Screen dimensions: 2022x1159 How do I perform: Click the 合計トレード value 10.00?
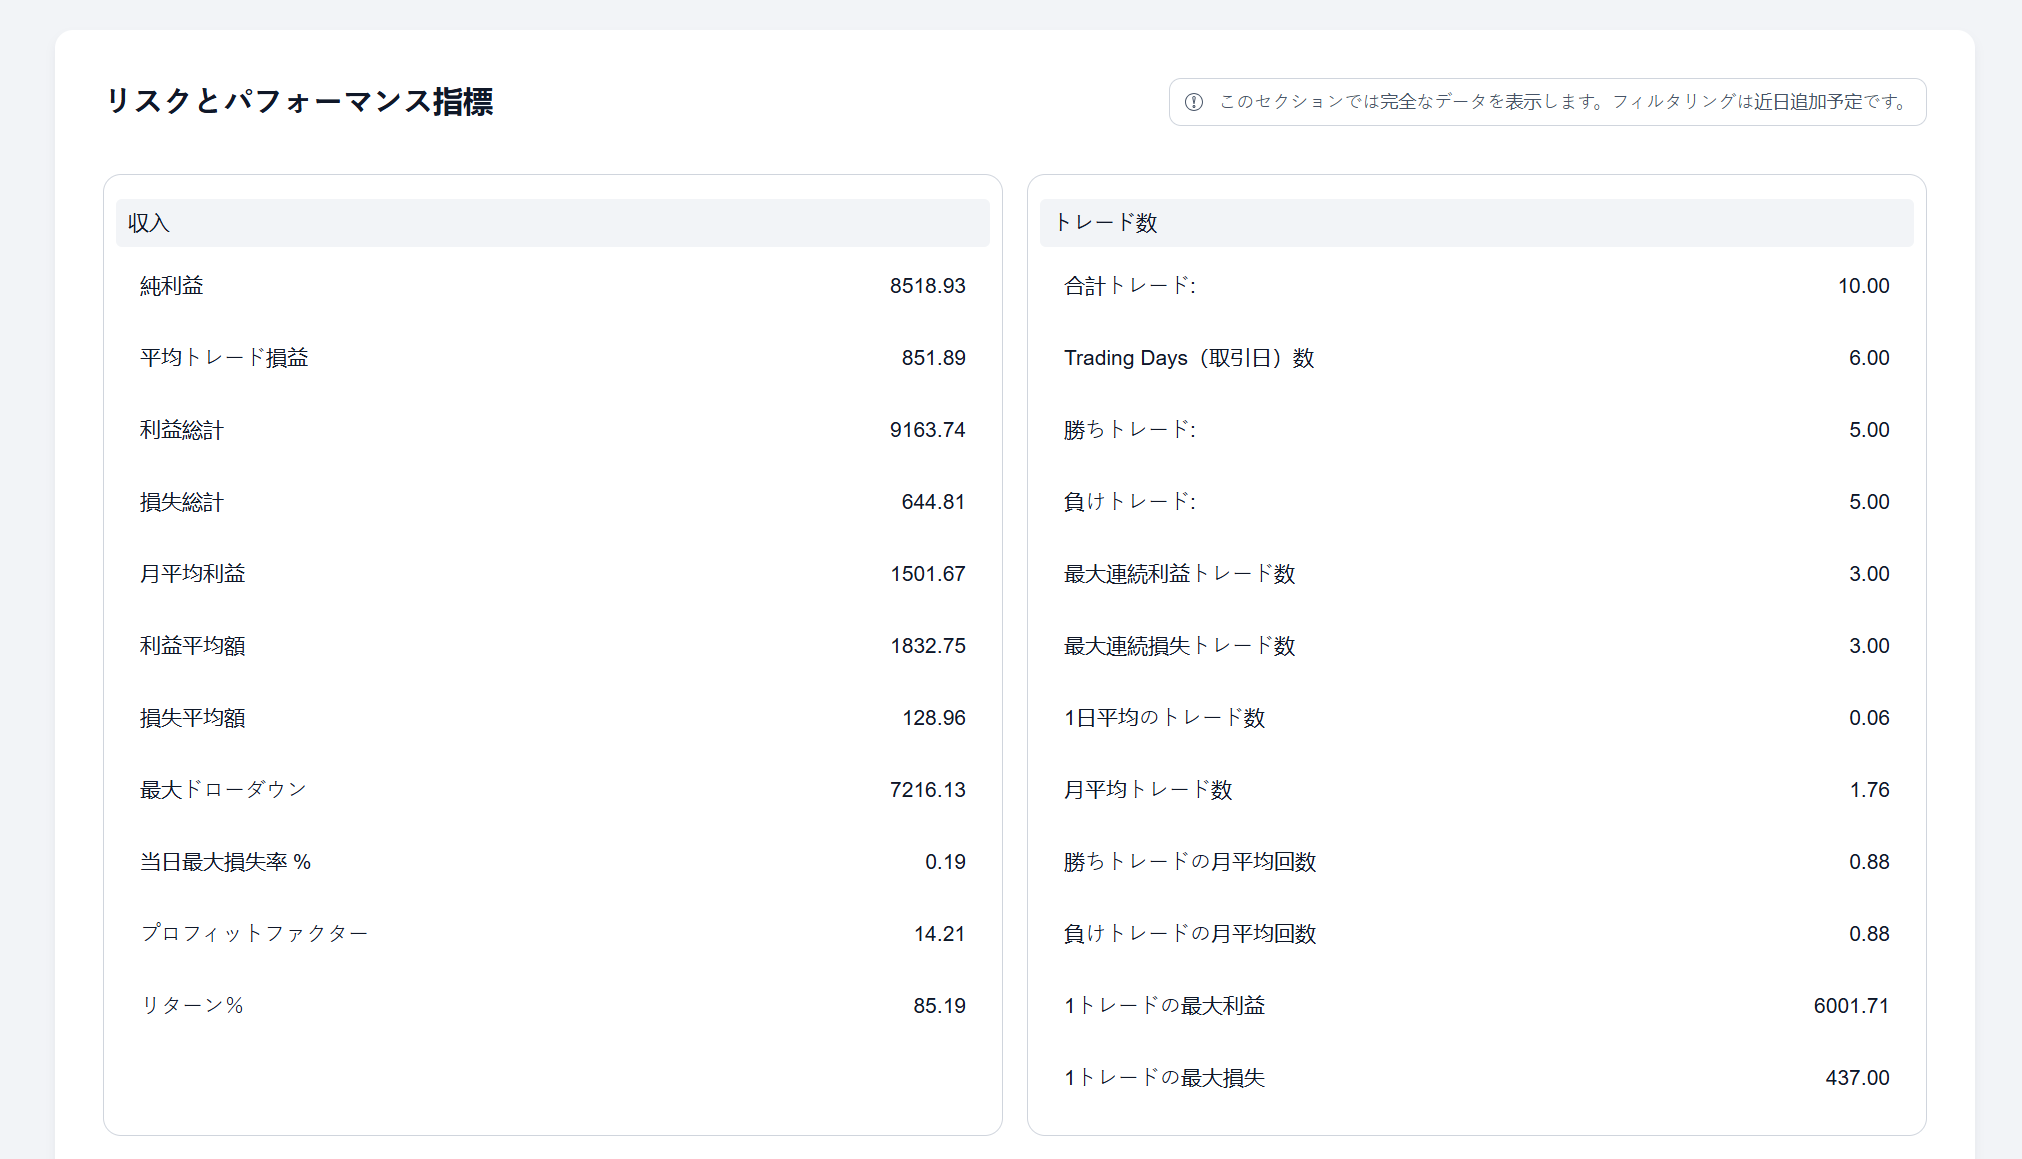[1863, 286]
